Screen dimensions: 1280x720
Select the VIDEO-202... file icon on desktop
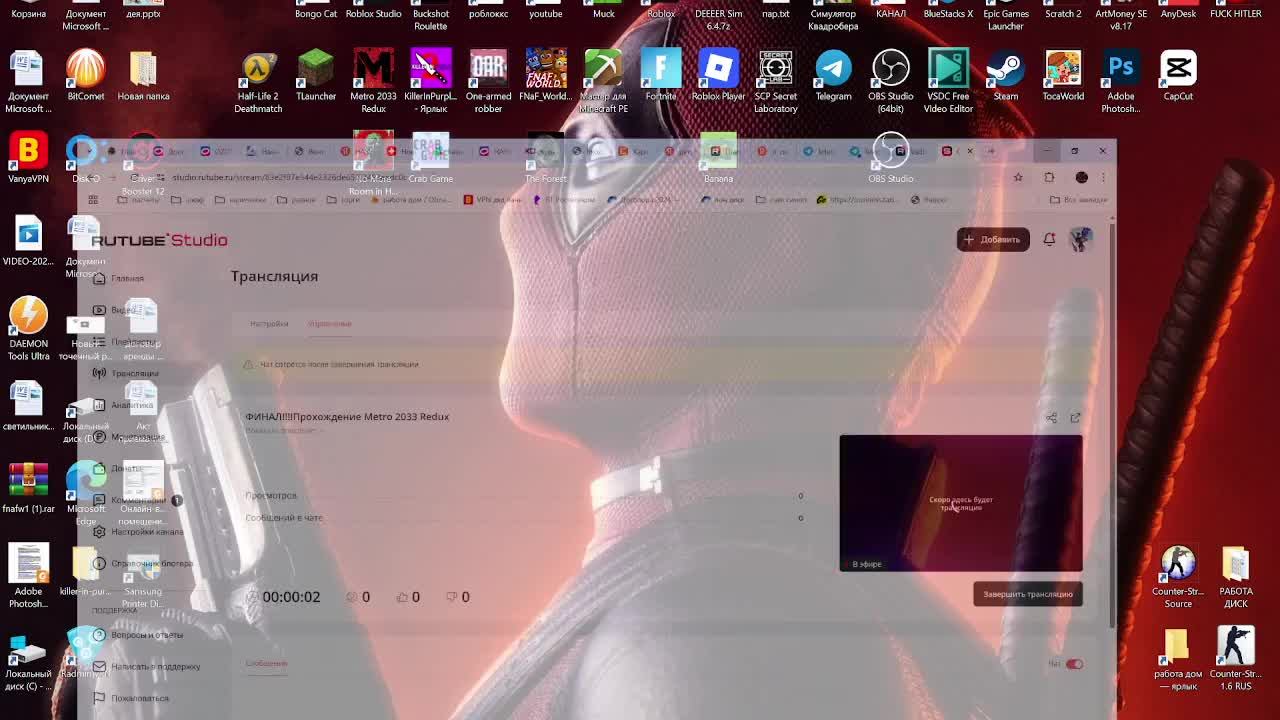[x=28, y=240]
